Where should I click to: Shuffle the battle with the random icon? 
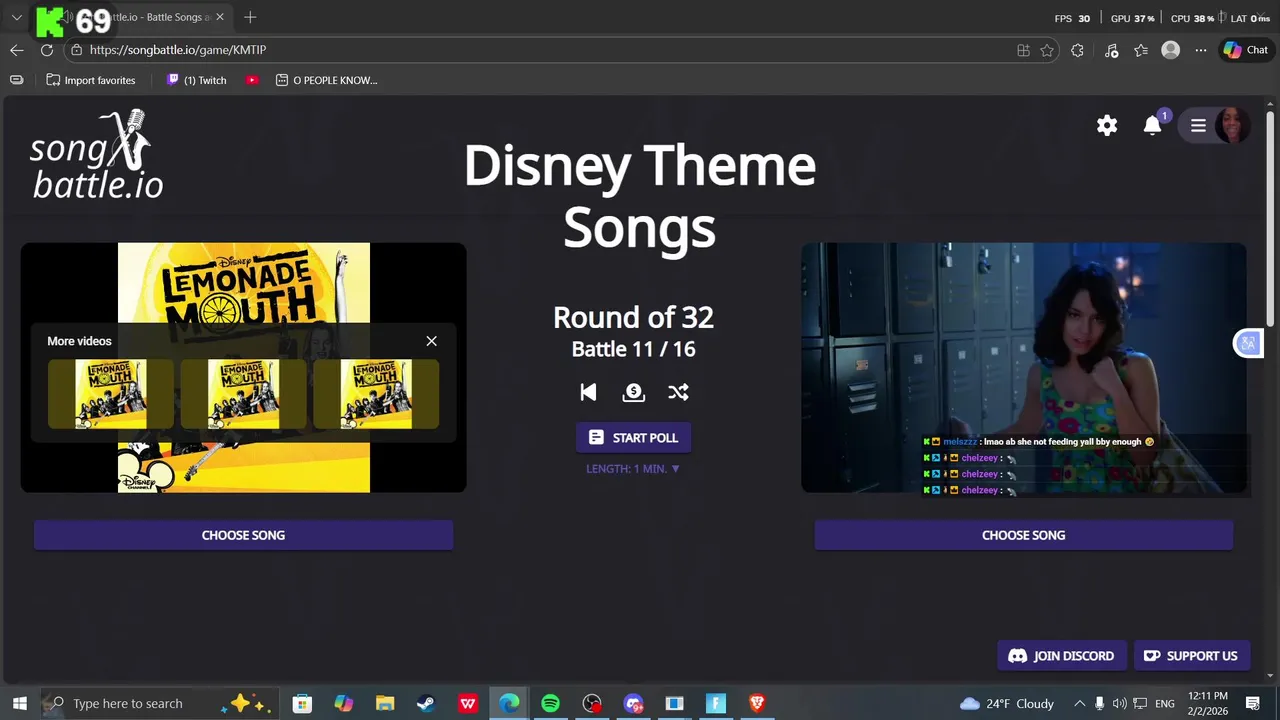coord(678,392)
